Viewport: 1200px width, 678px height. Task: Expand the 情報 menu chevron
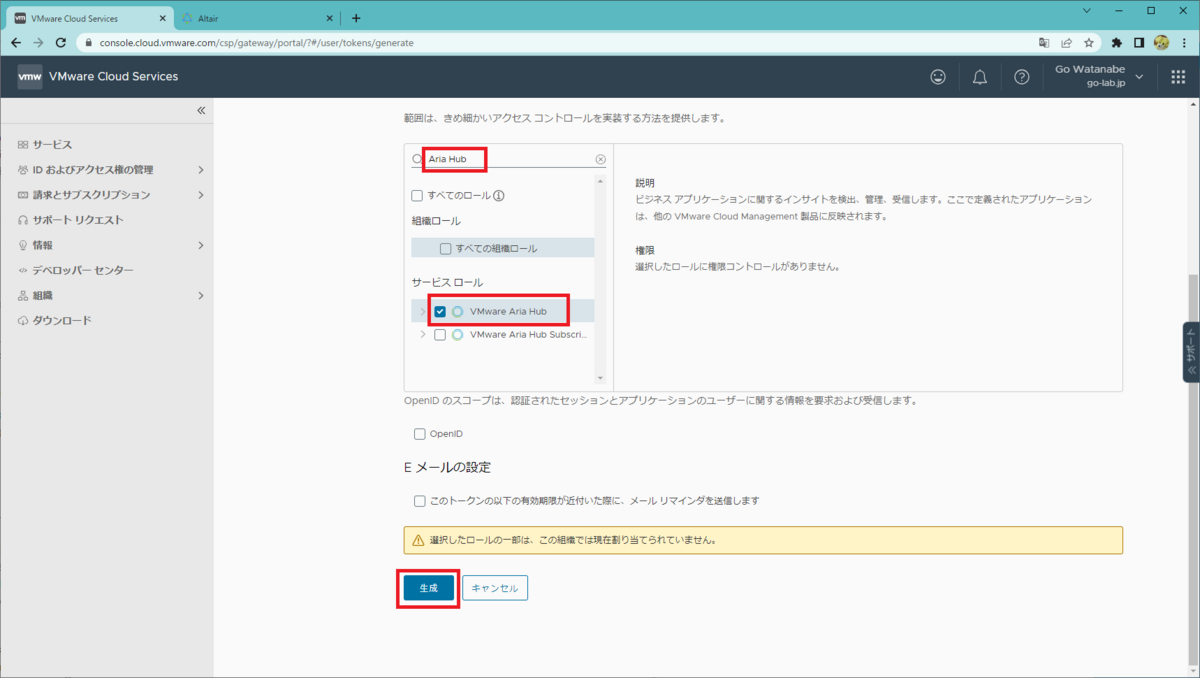(x=200, y=245)
